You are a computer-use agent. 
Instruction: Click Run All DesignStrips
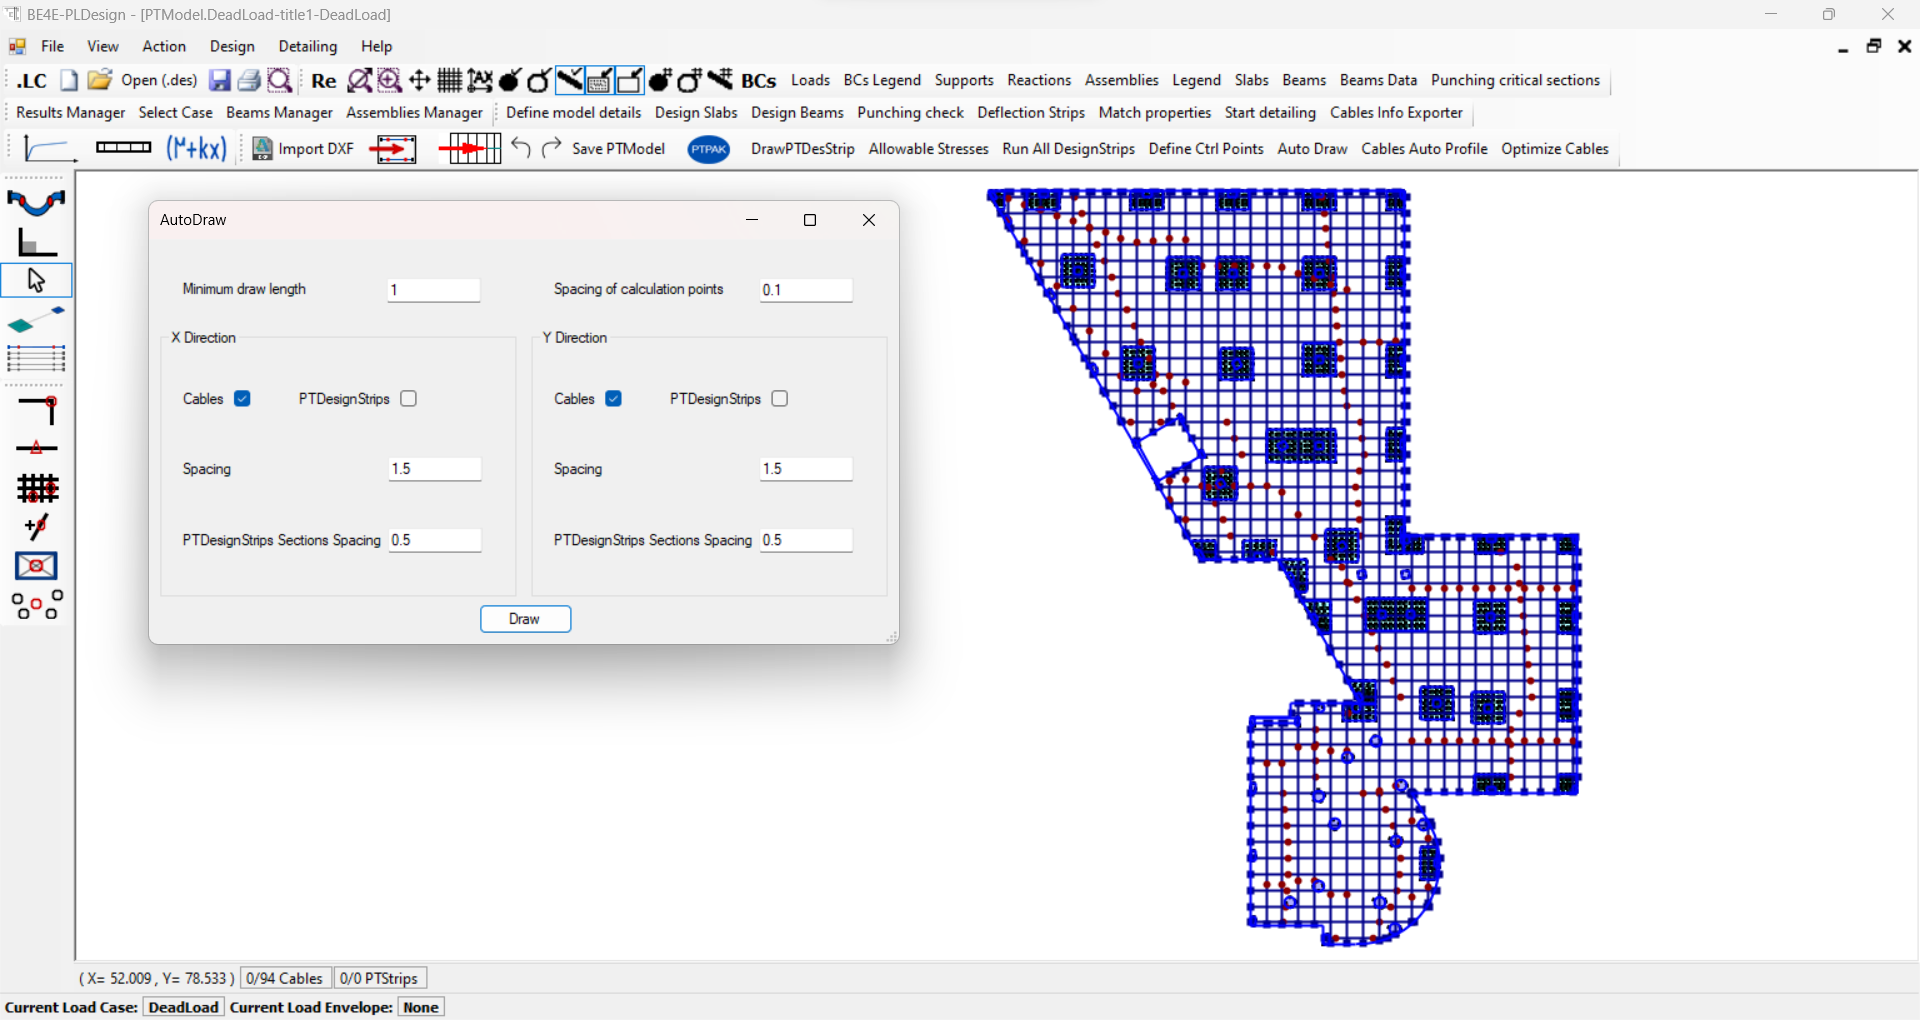click(x=1068, y=149)
